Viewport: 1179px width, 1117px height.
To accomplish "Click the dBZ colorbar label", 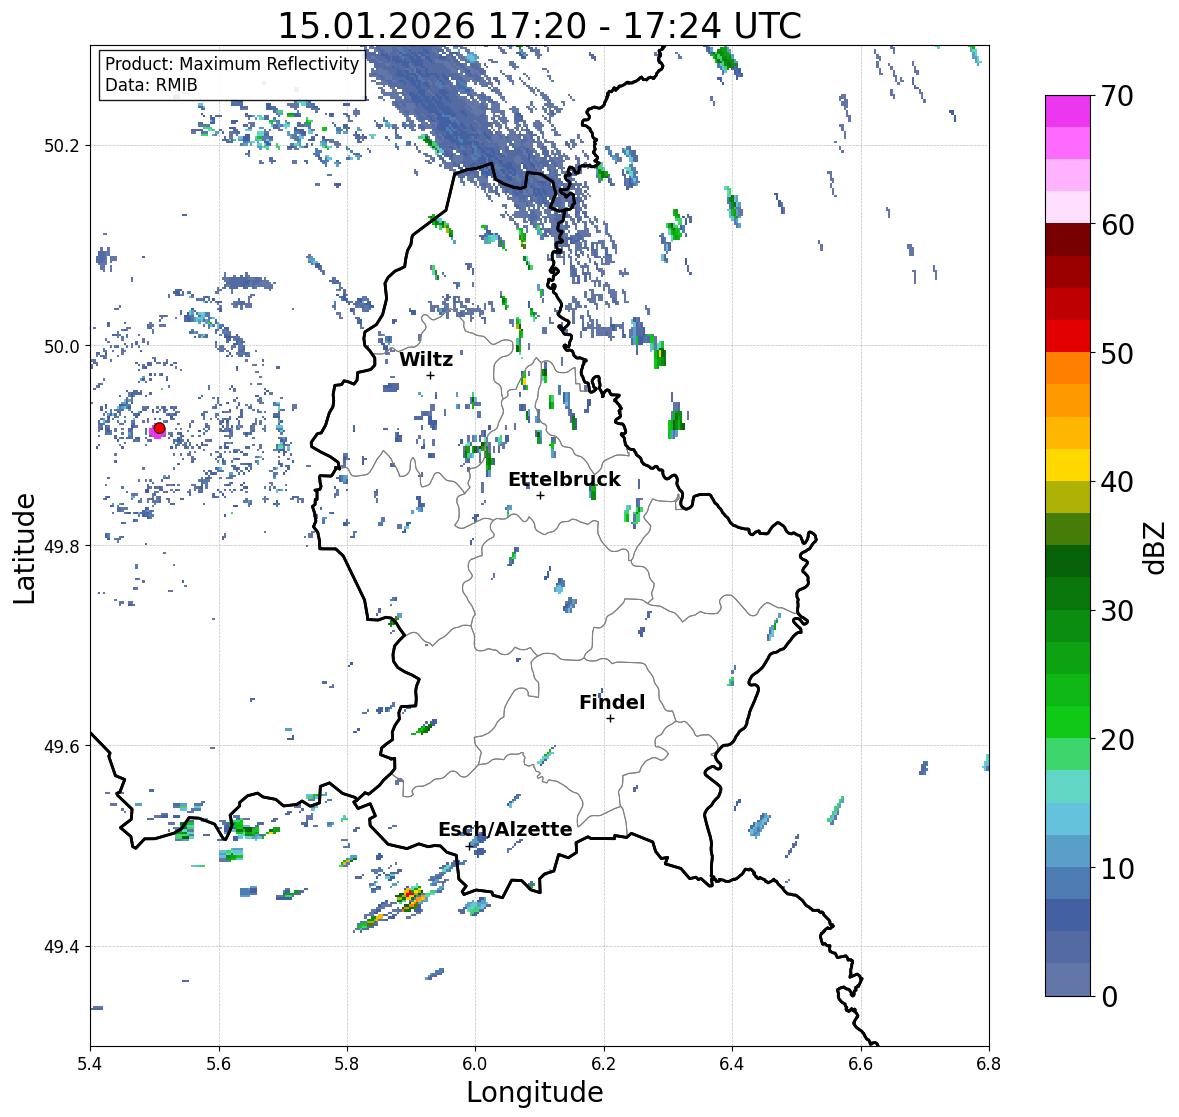I will [1156, 548].
